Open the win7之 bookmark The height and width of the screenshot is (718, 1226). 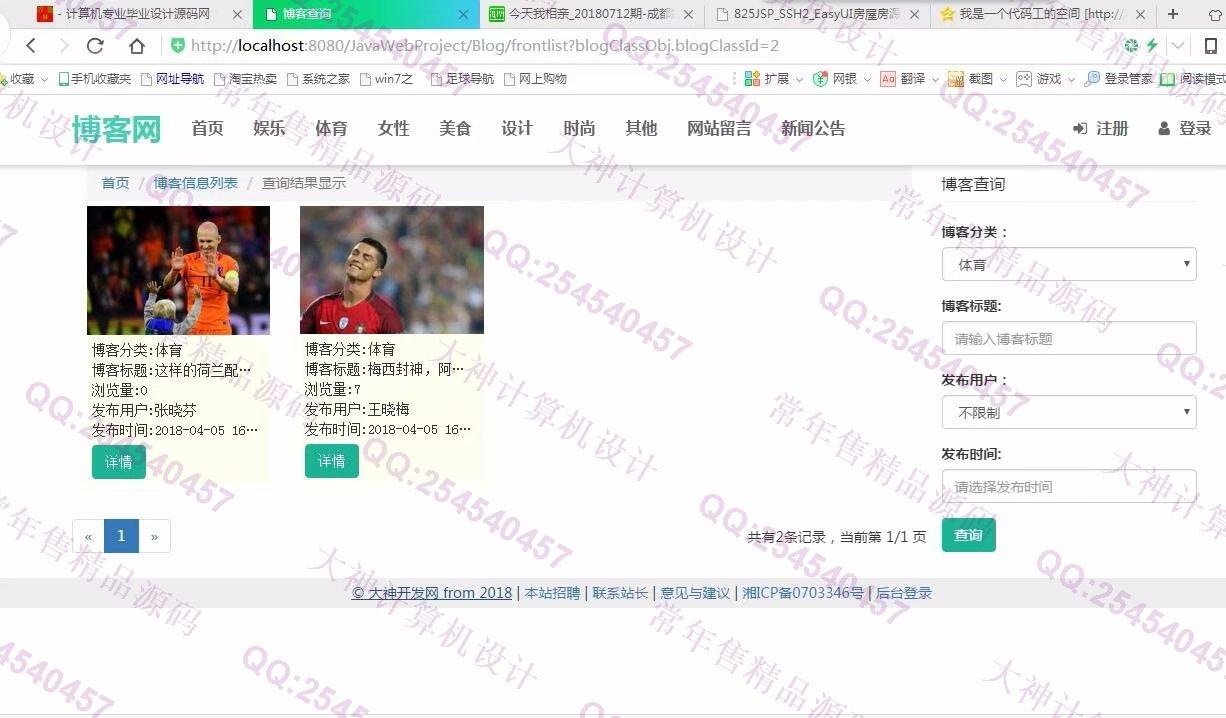click(386, 78)
